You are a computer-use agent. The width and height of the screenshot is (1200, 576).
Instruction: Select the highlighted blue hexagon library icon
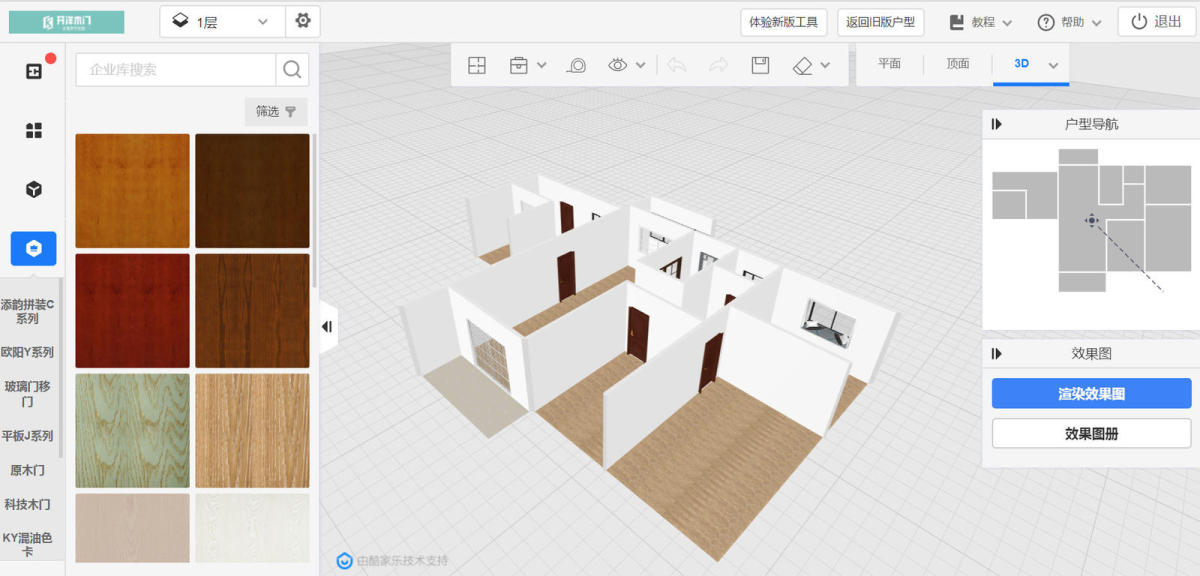point(34,248)
